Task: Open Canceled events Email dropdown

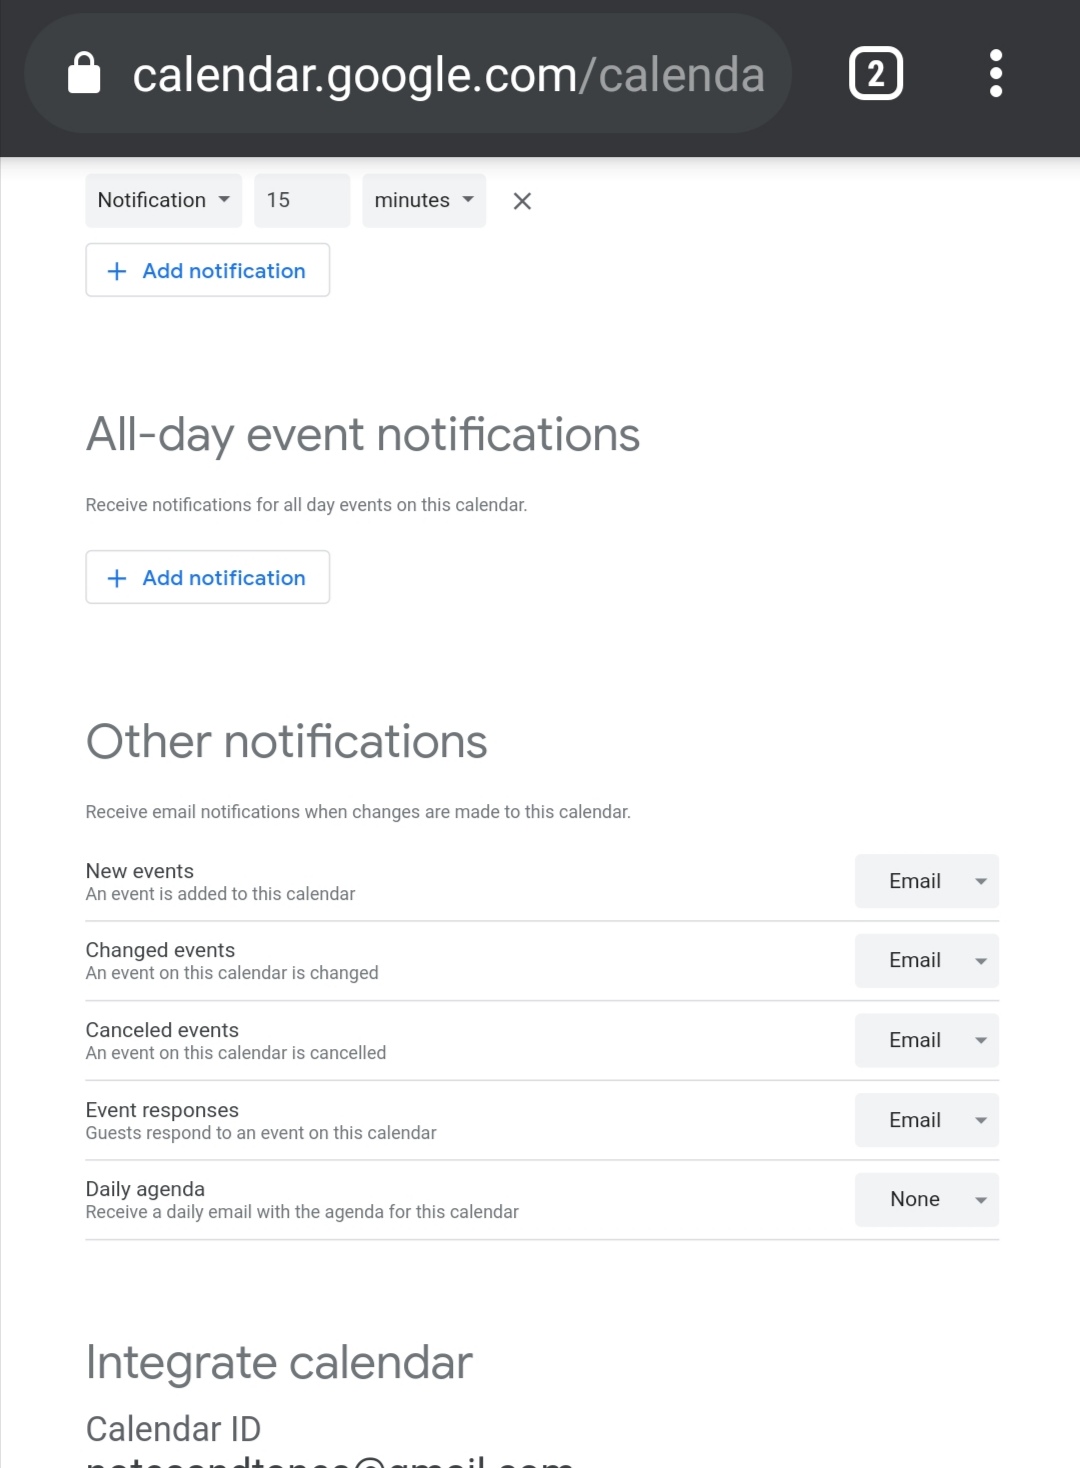Action: point(926,1040)
